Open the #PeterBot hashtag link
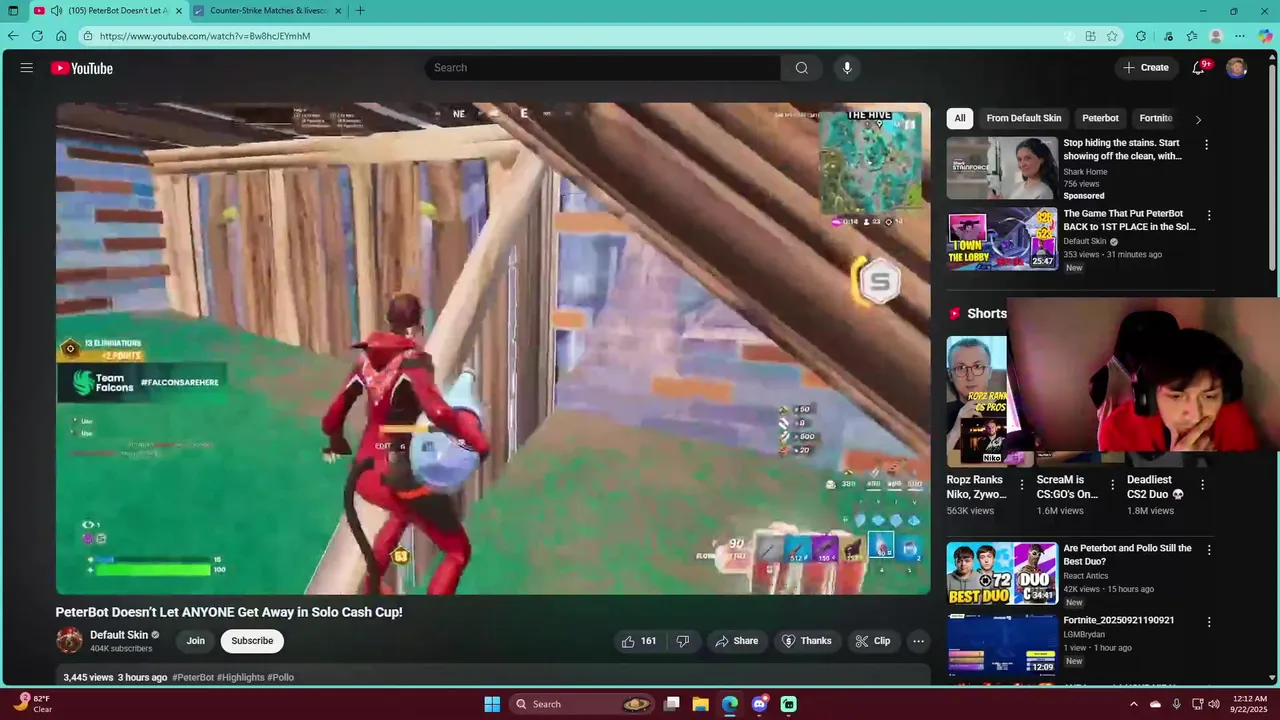Image resolution: width=1280 pixels, height=720 pixels. click(193, 677)
